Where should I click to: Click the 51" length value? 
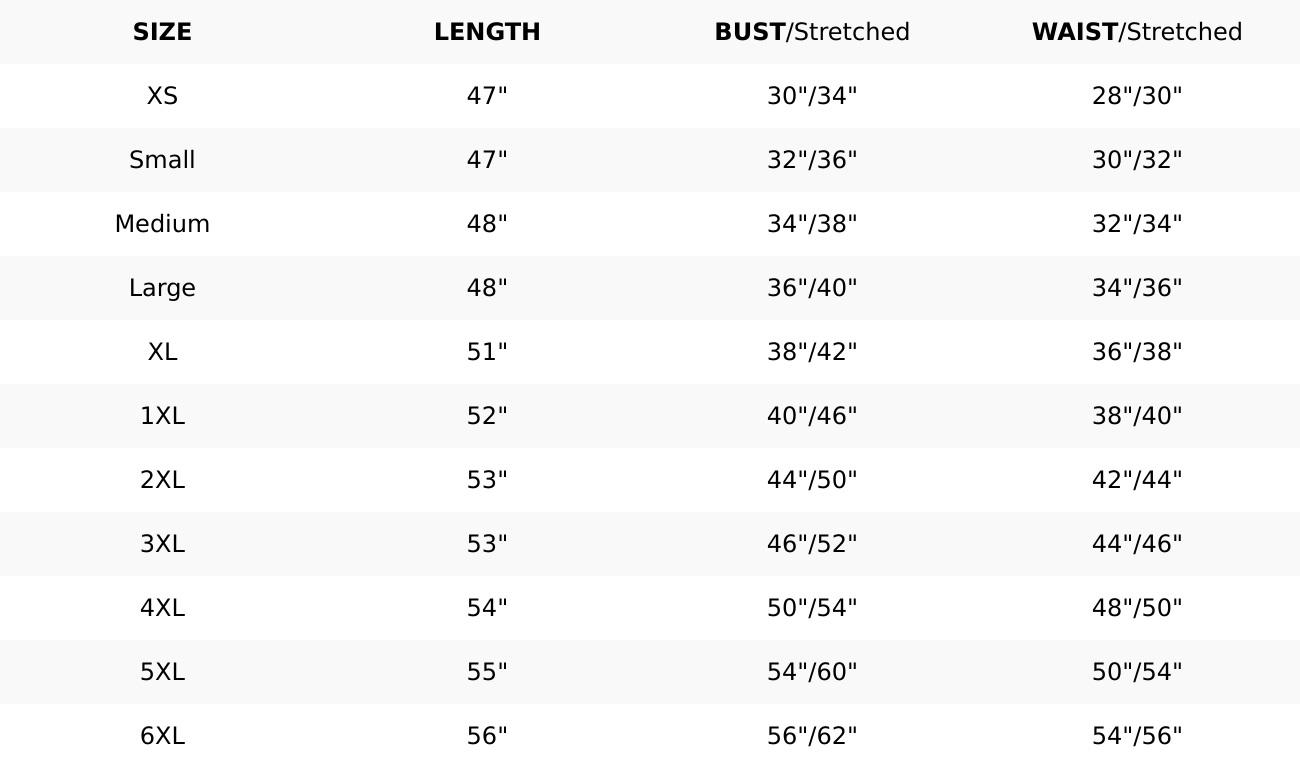(487, 352)
